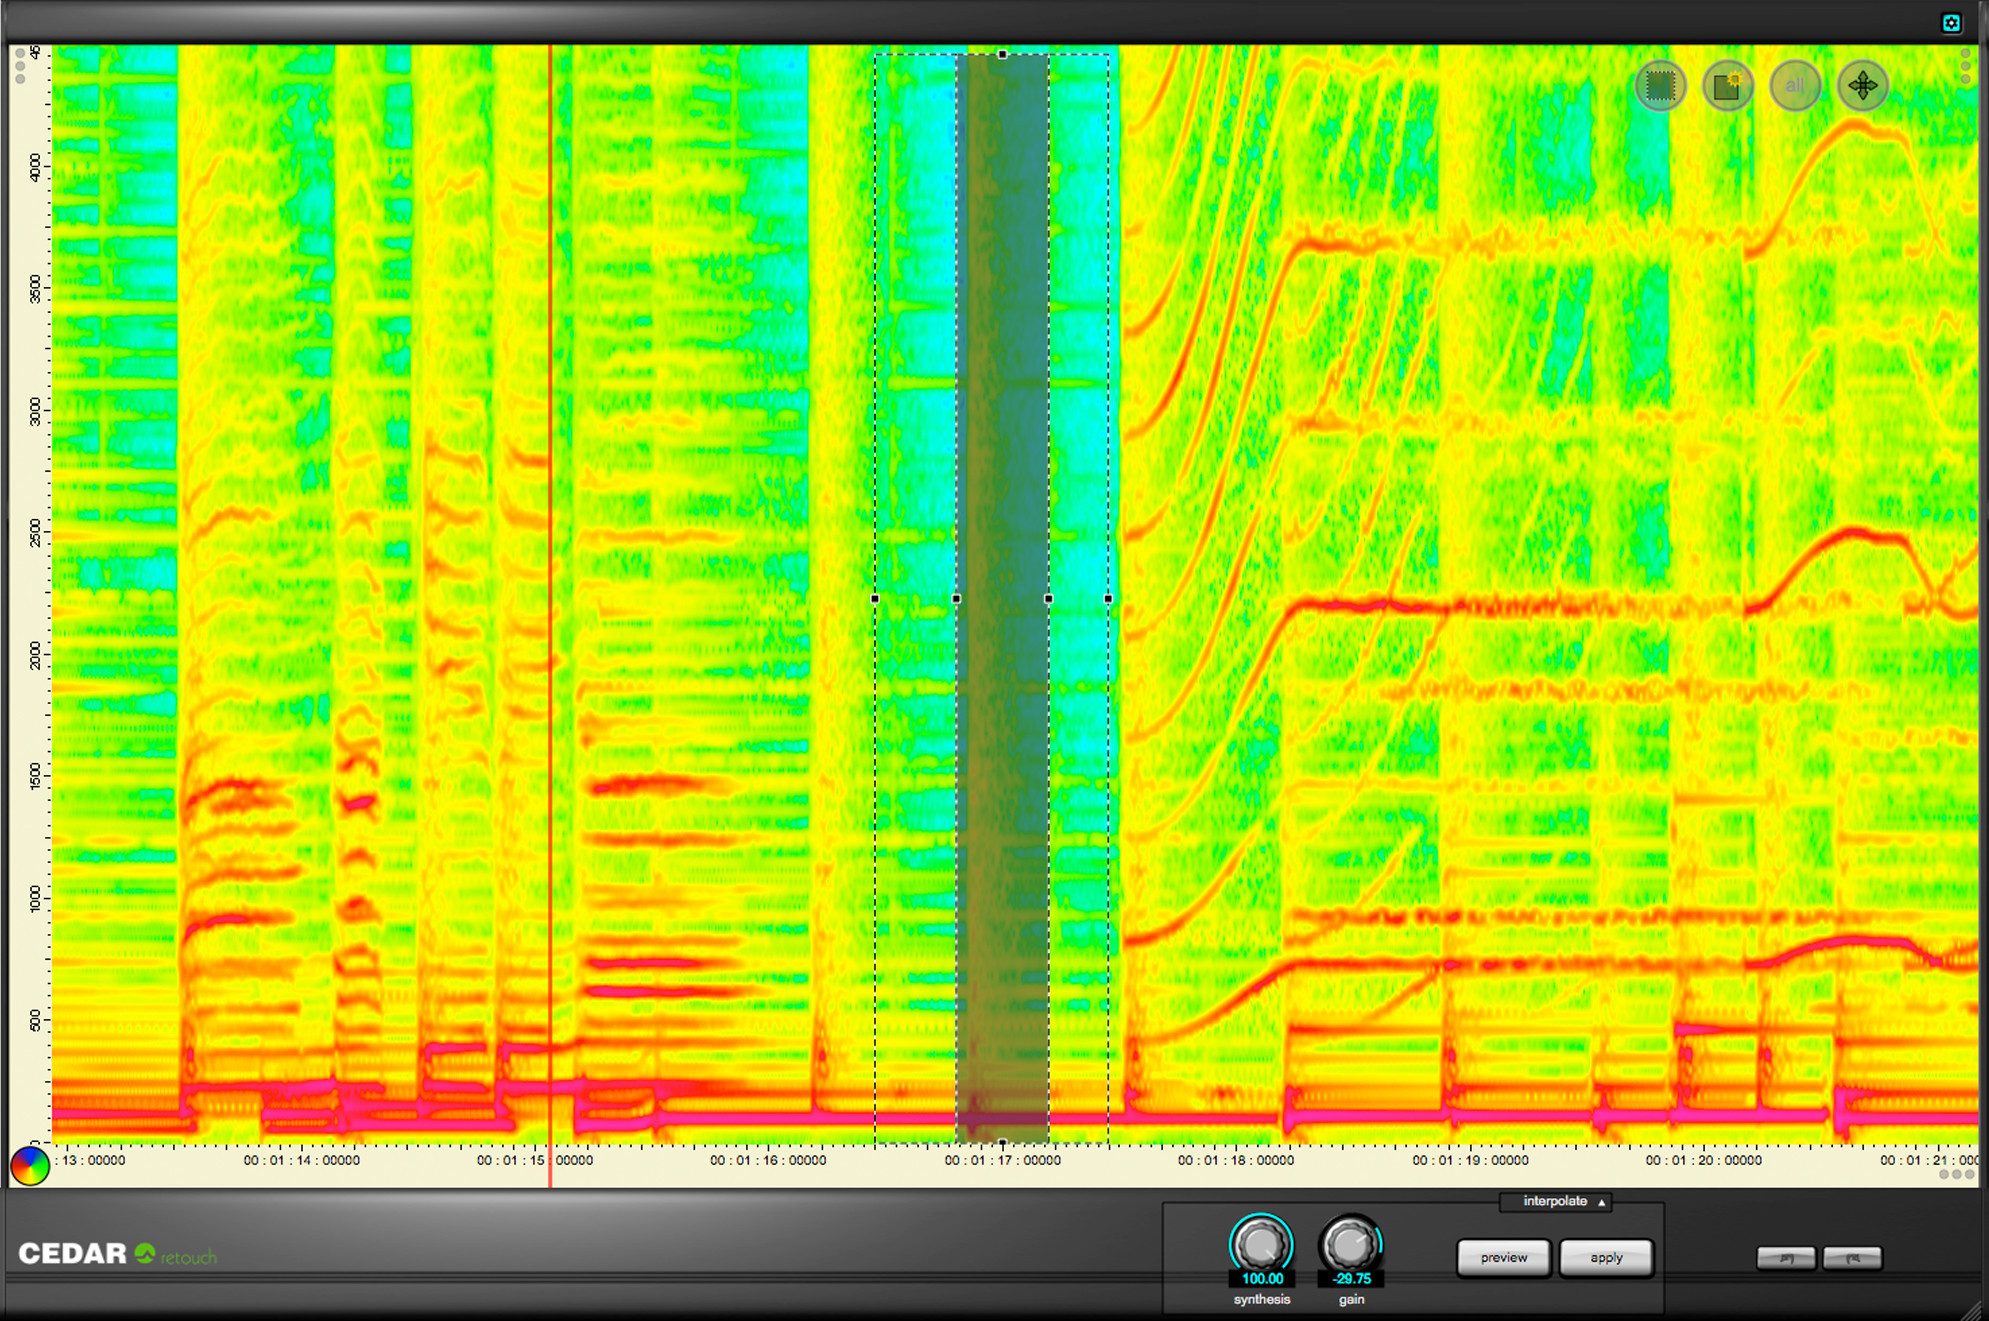Click the 3000 mark on the frequency axis
This screenshot has height=1321, width=1989.
click(35, 411)
